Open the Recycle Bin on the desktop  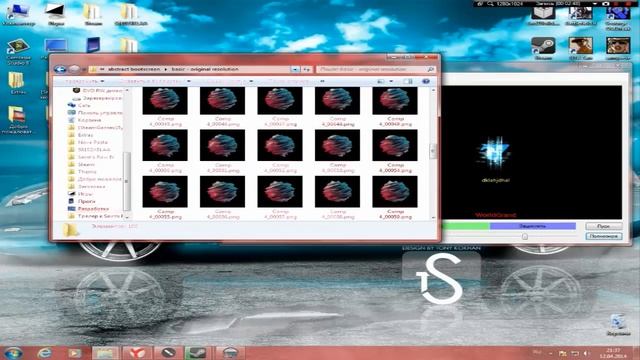pos(618,325)
